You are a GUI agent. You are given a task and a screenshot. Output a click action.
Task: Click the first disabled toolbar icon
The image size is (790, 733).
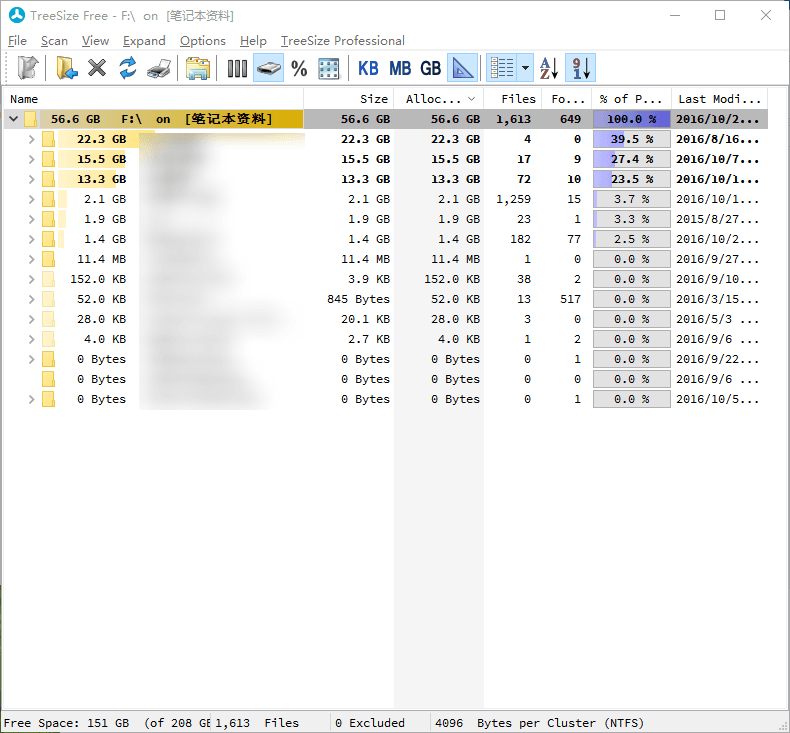click(27, 68)
